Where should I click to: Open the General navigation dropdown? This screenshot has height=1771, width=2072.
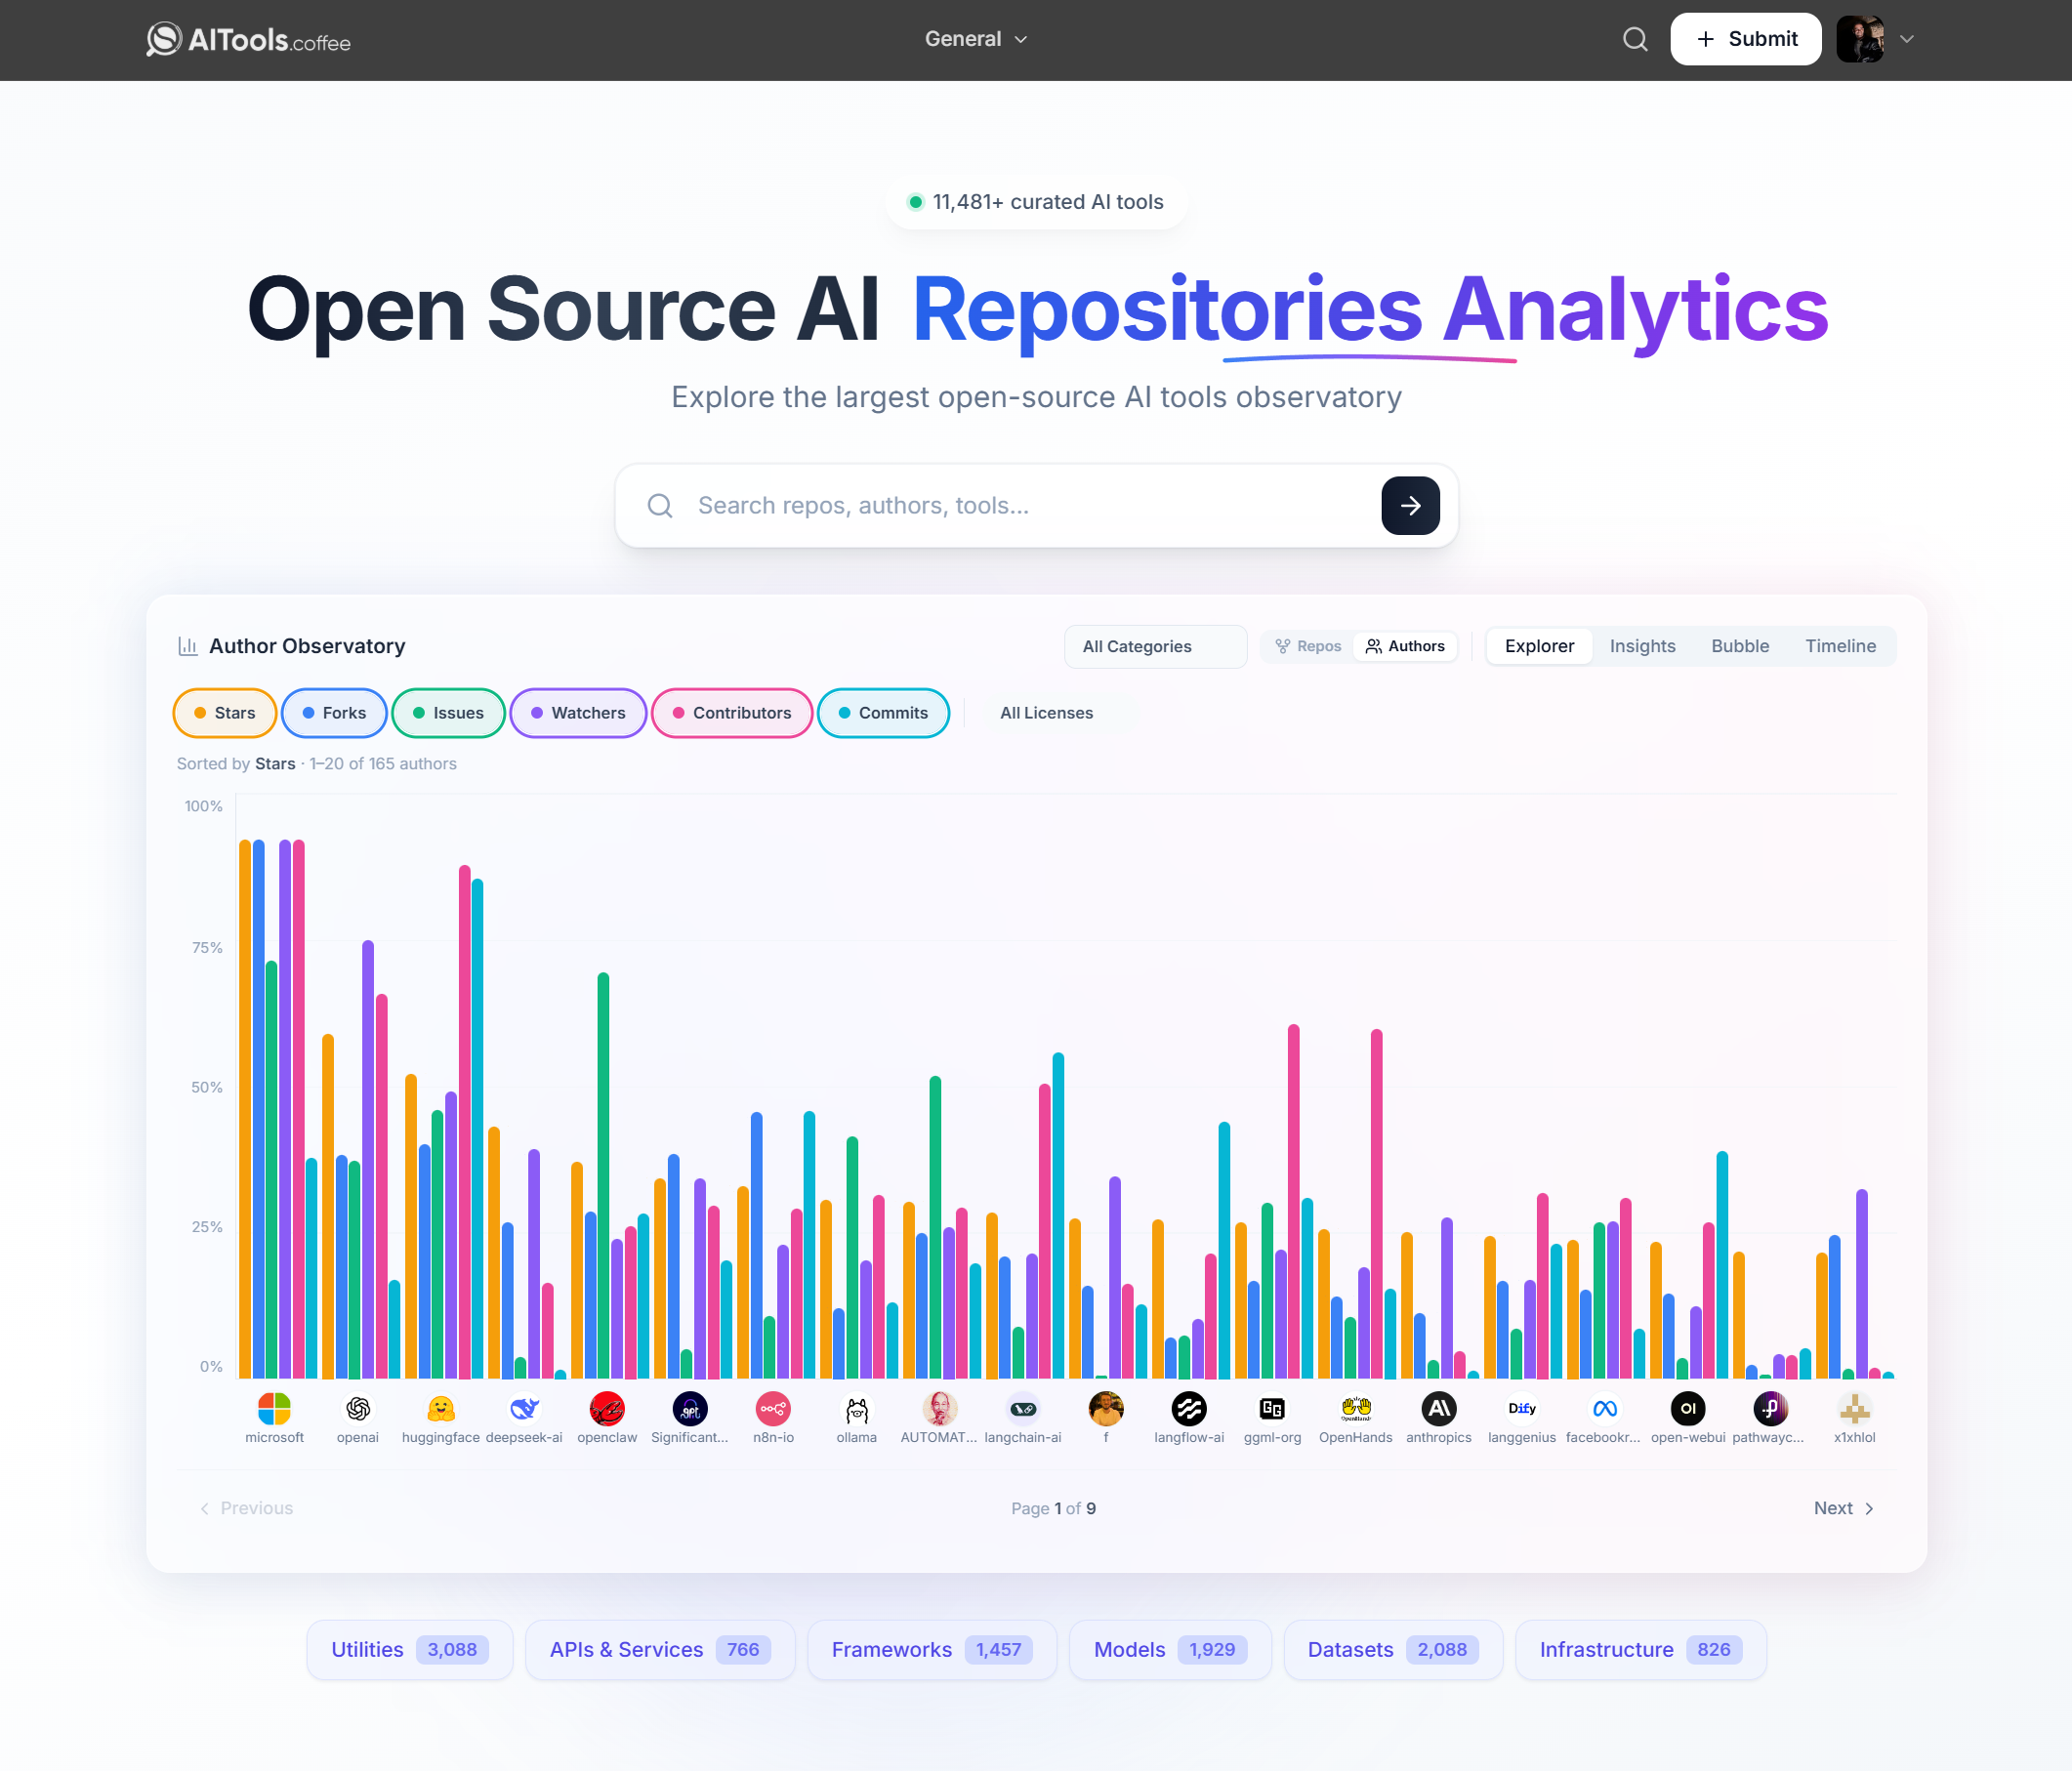pos(976,39)
